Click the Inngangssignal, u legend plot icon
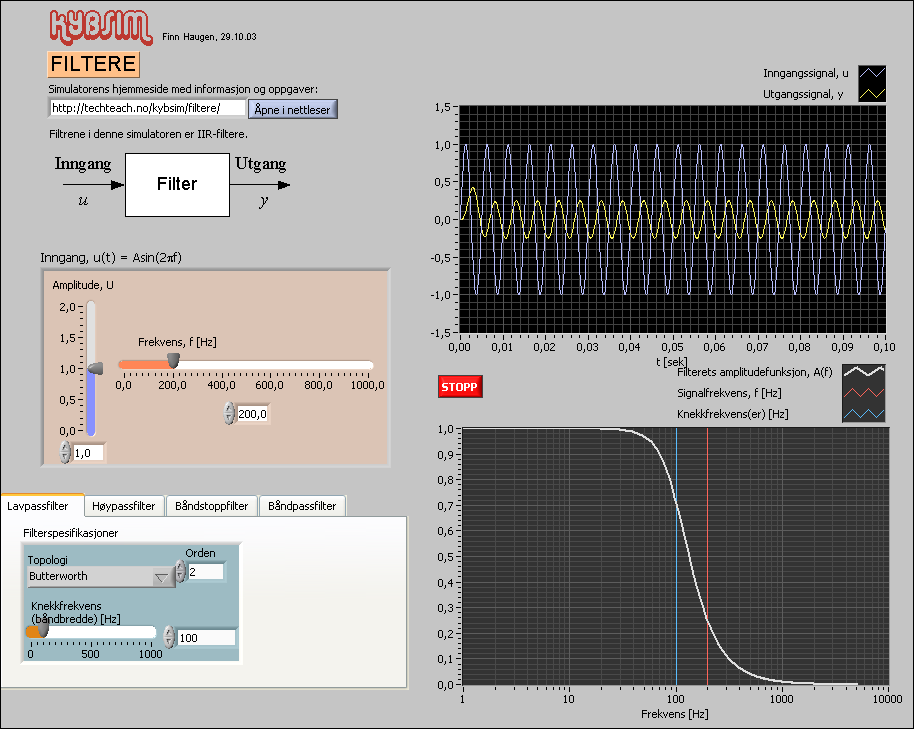 point(872,74)
